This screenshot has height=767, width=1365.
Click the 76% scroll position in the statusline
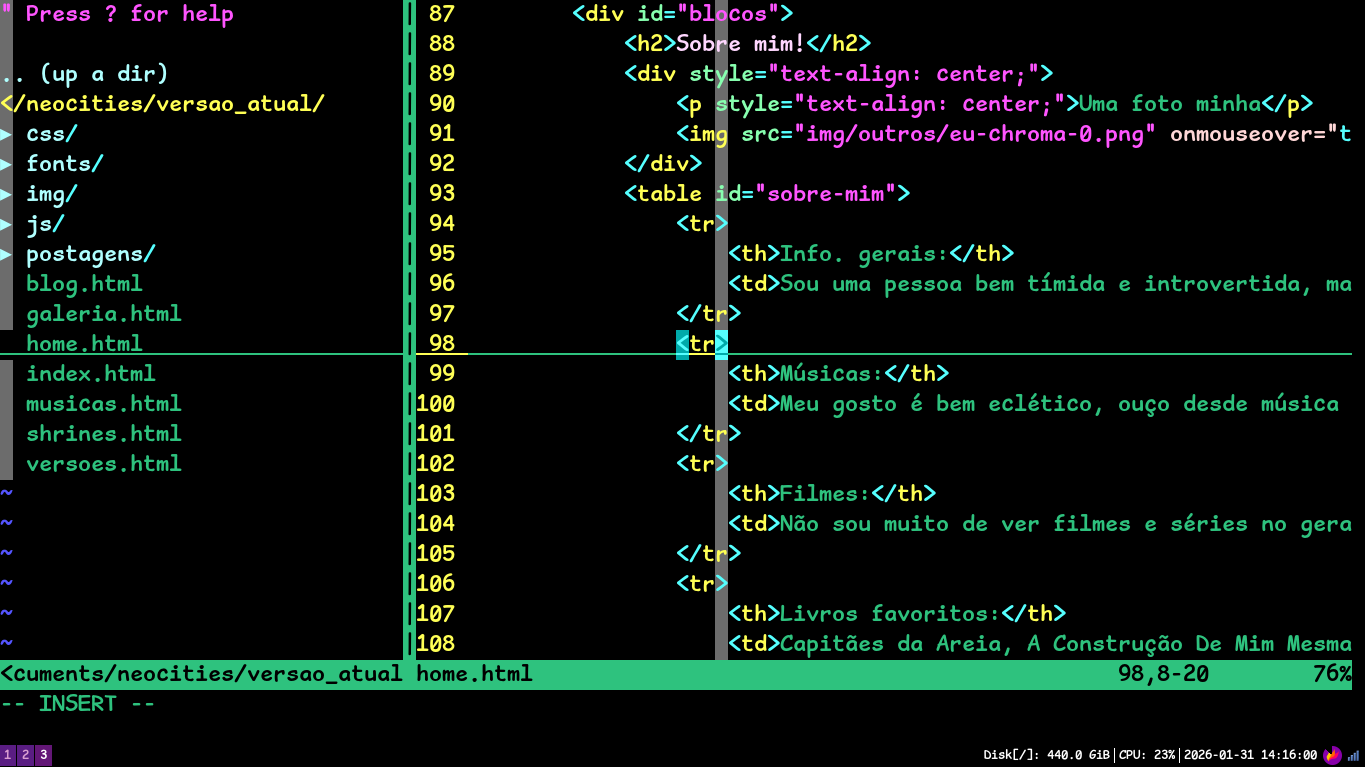[x=1334, y=673]
